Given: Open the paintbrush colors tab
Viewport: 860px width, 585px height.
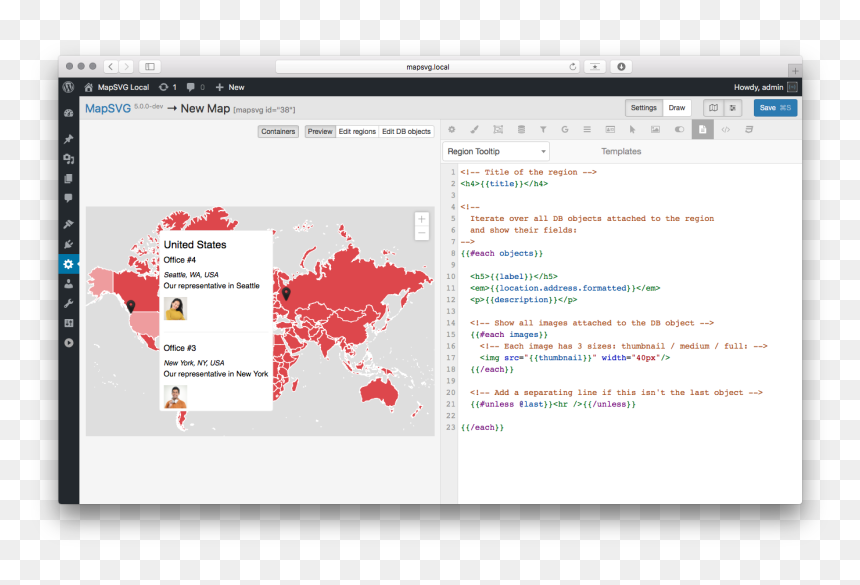Looking at the screenshot, I should click(474, 130).
